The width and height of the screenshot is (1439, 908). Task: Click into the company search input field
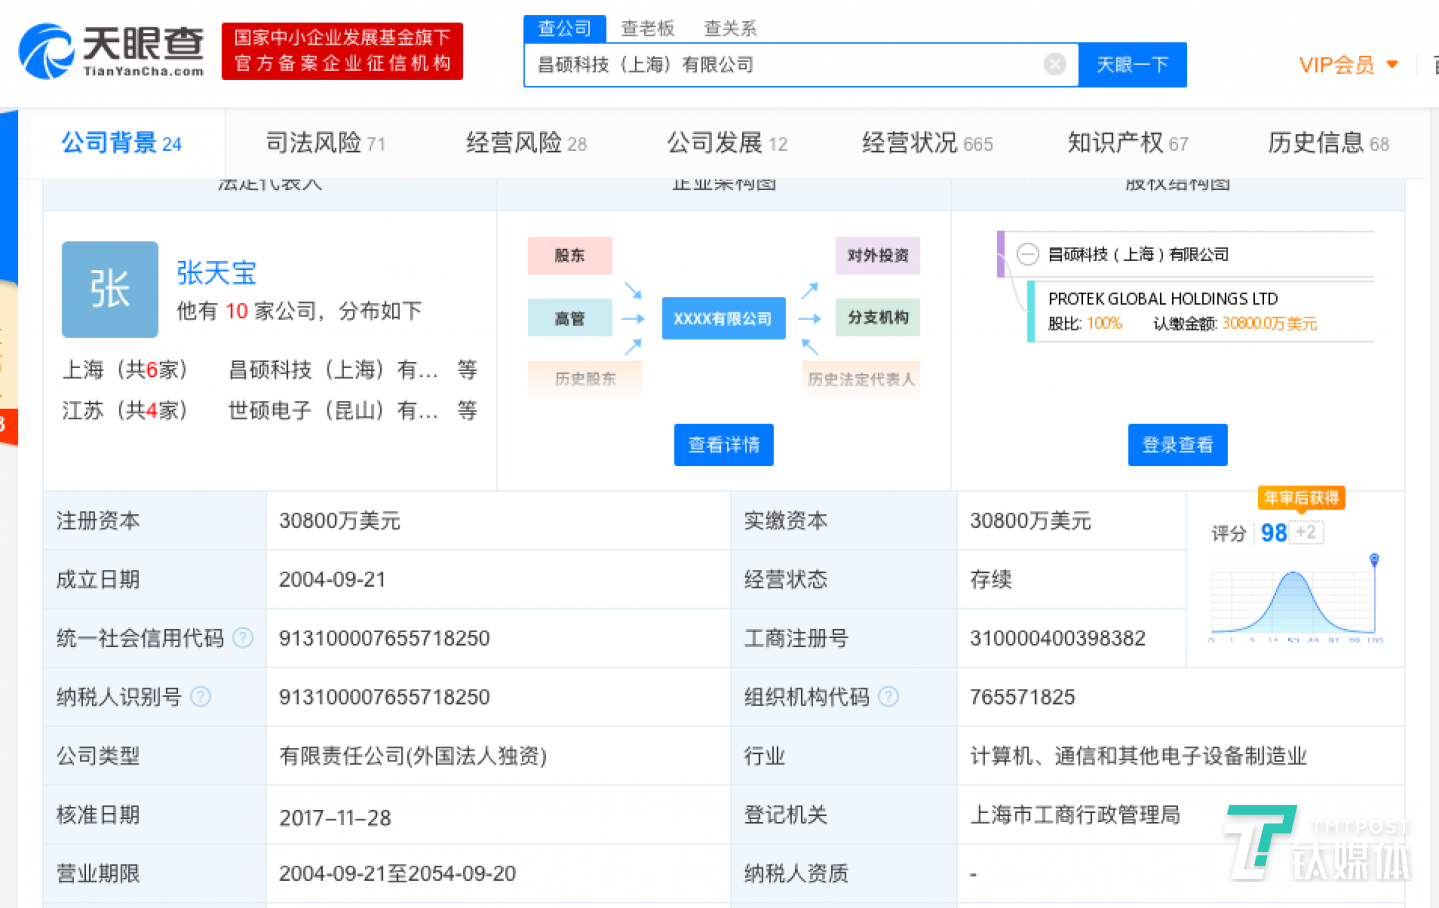tap(785, 65)
